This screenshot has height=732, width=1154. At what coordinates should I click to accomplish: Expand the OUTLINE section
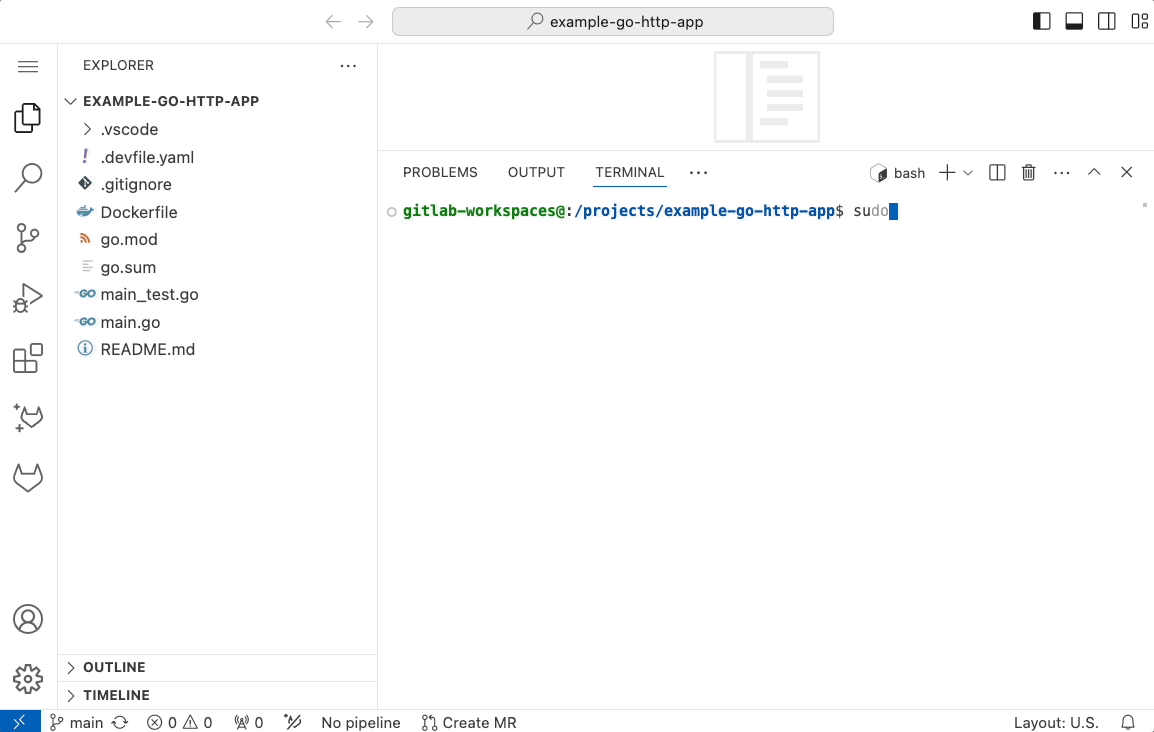[x=114, y=667]
